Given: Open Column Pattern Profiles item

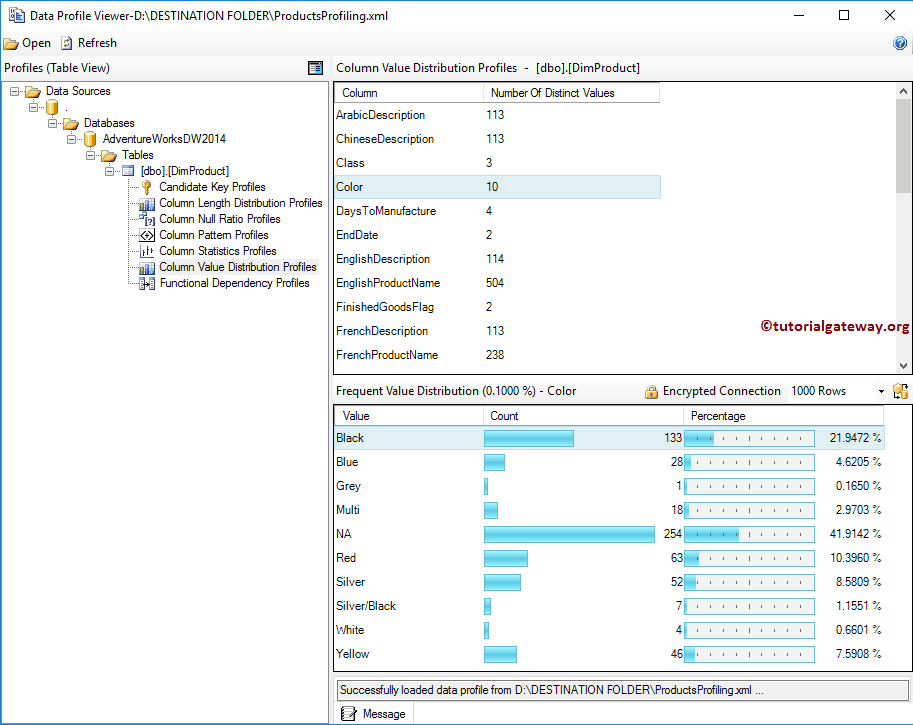Looking at the screenshot, I should pyautogui.click(x=213, y=235).
